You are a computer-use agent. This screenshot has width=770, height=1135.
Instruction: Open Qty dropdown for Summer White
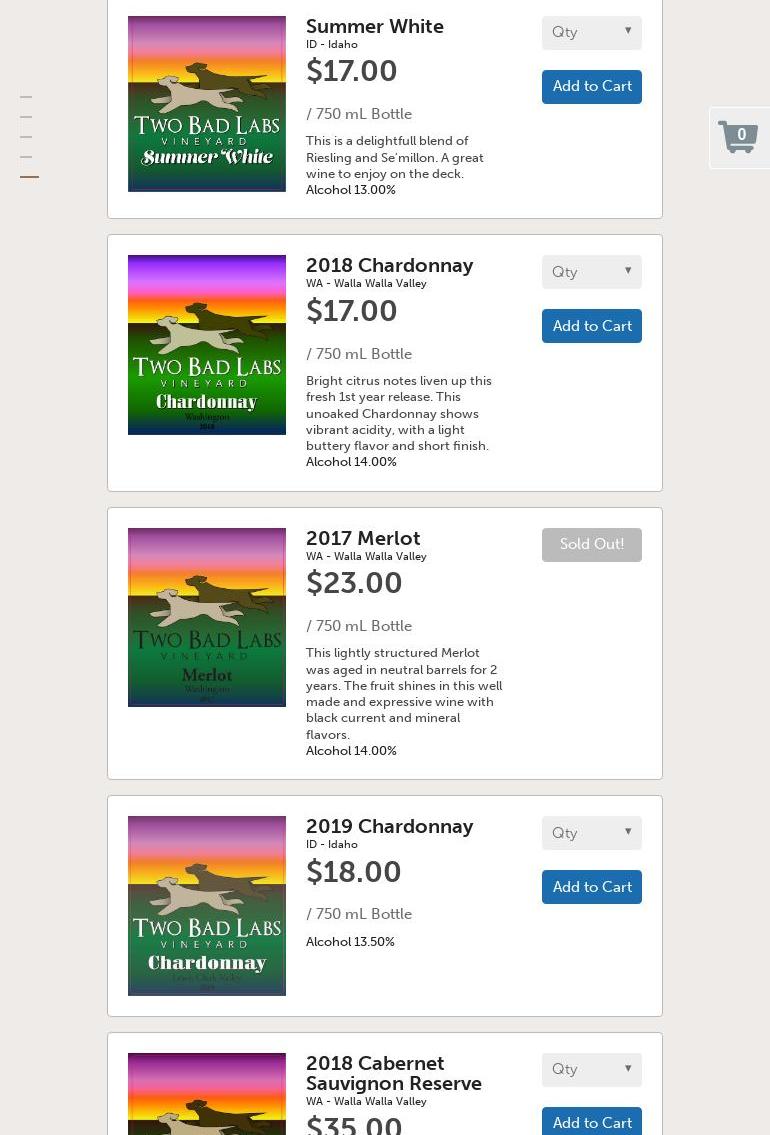(x=592, y=32)
